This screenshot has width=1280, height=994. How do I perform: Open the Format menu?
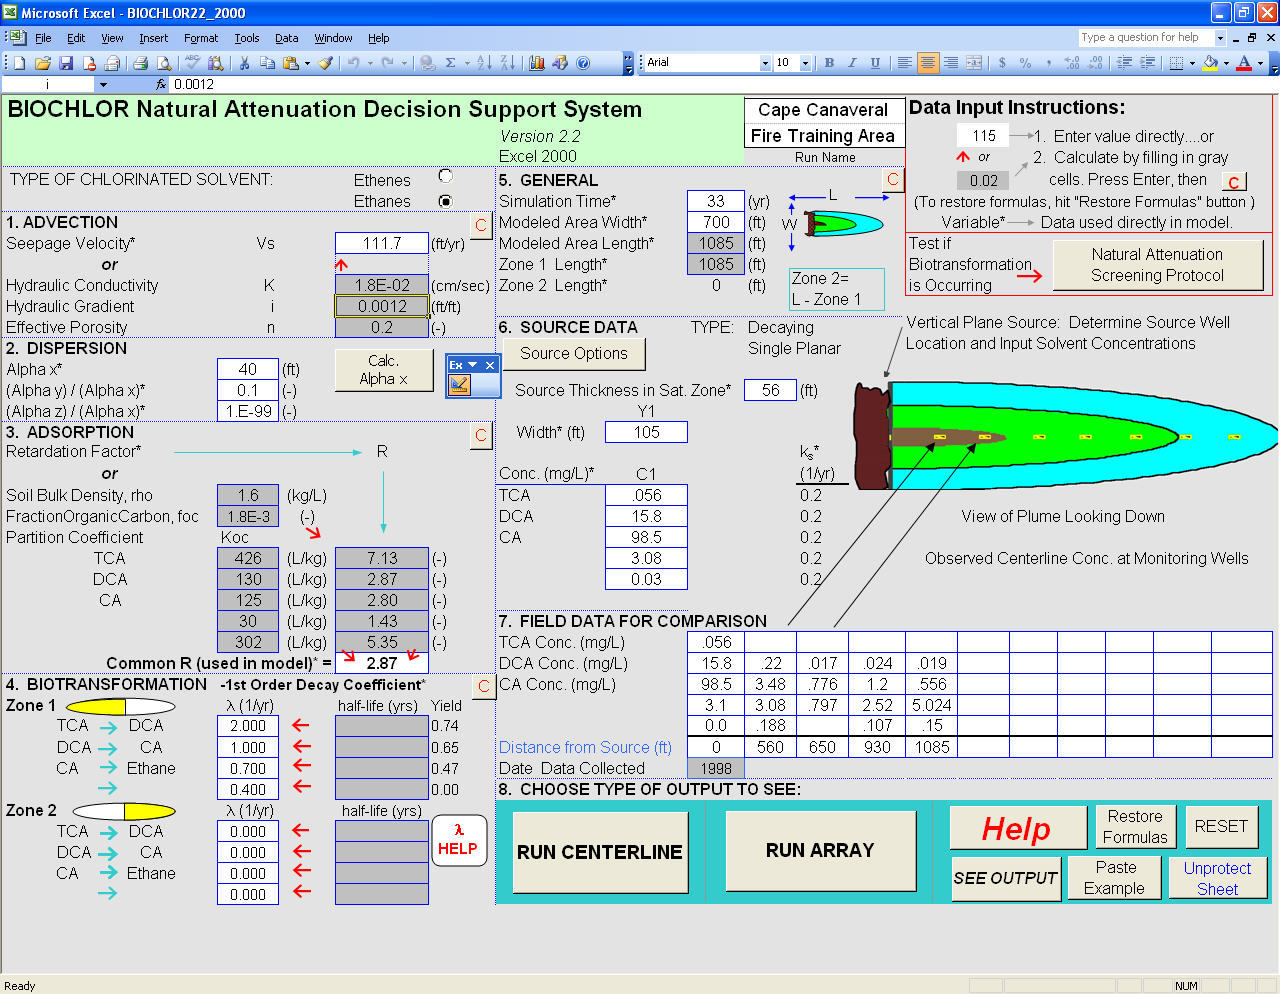pos(201,38)
